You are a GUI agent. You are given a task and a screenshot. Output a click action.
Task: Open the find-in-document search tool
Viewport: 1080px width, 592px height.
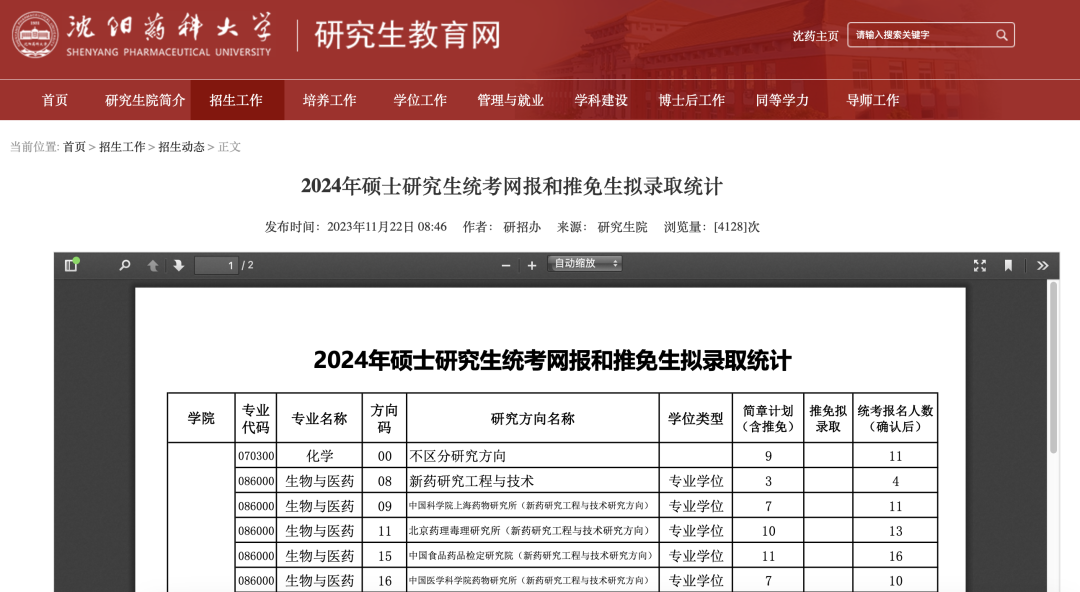click(x=123, y=266)
